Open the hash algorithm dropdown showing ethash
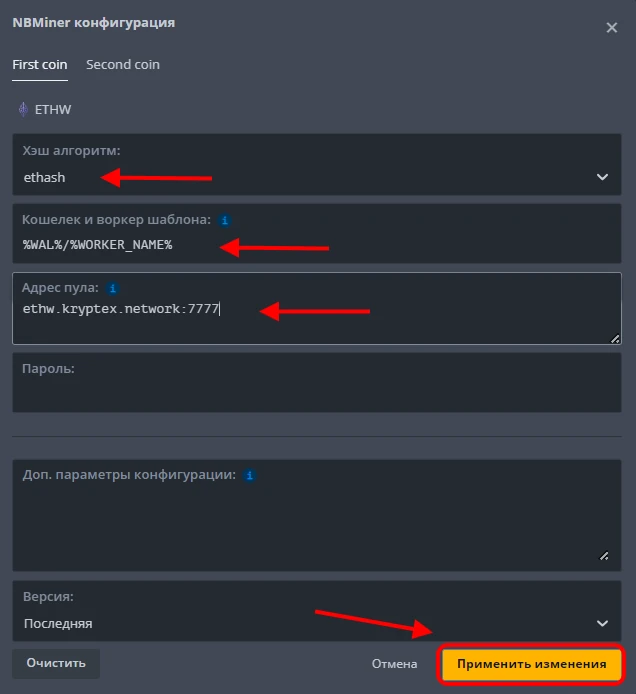 coord(300,177)
